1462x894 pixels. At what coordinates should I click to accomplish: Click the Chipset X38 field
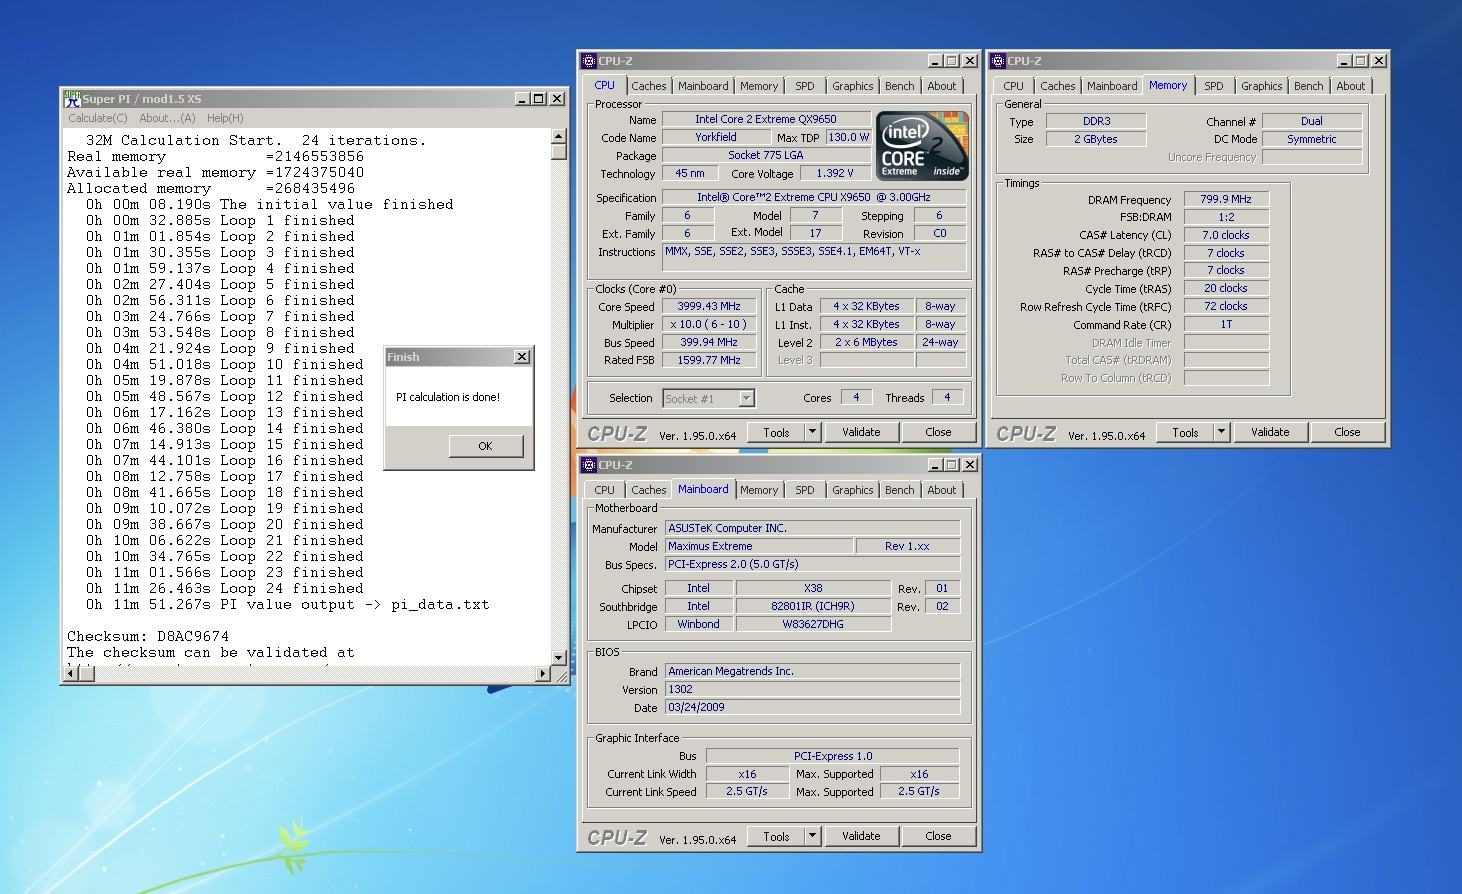[x=812, y=588]
